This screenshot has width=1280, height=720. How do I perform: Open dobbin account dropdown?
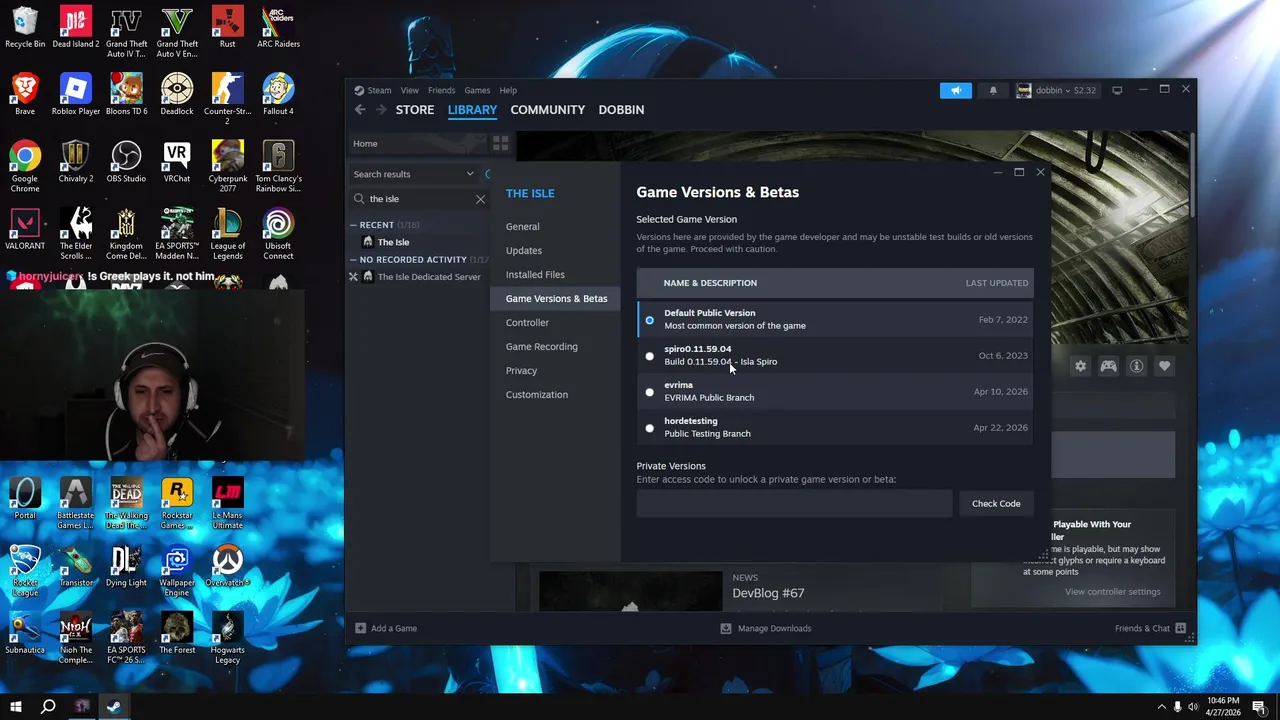(1057, 90)
